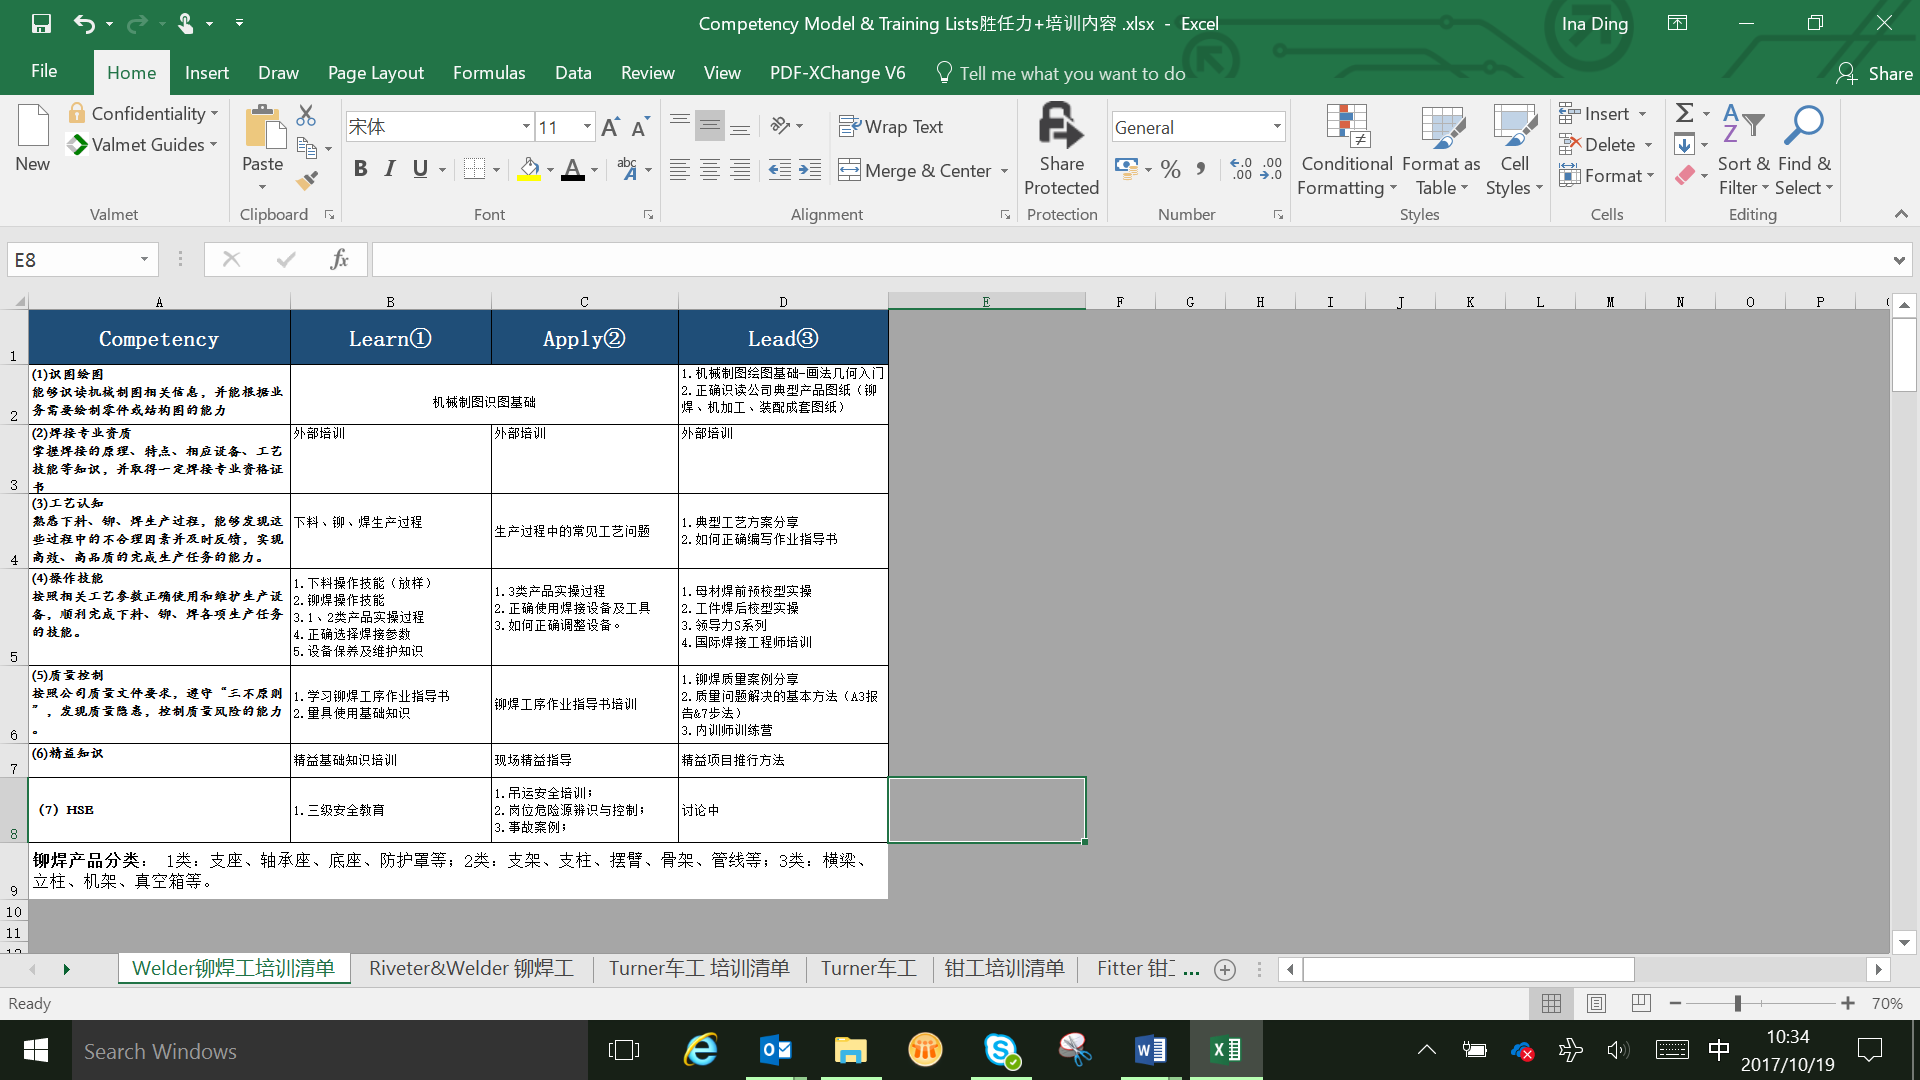The width and height of the screenshot is (1920, 1080).
Task: Expand the Valmet Guides dropdown
Action: [142, 145]
